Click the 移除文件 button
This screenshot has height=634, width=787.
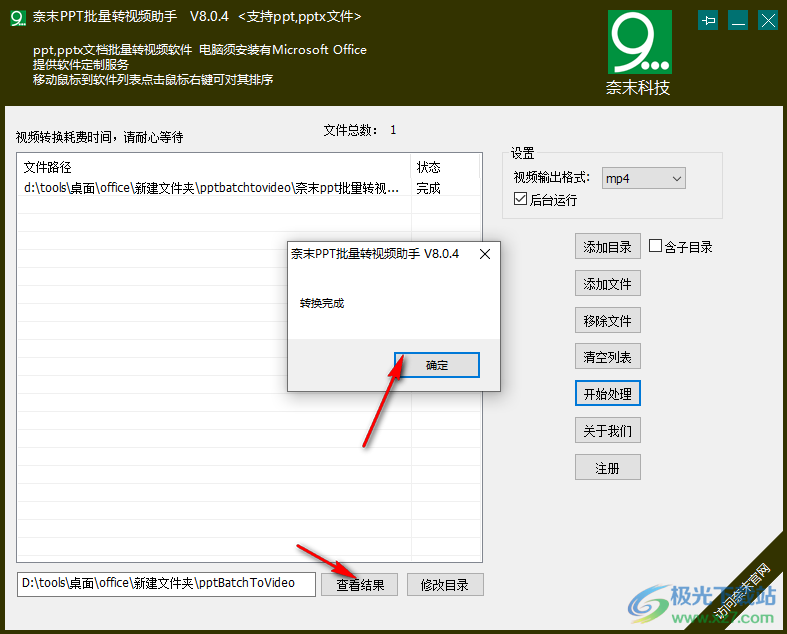pos(607,320)
